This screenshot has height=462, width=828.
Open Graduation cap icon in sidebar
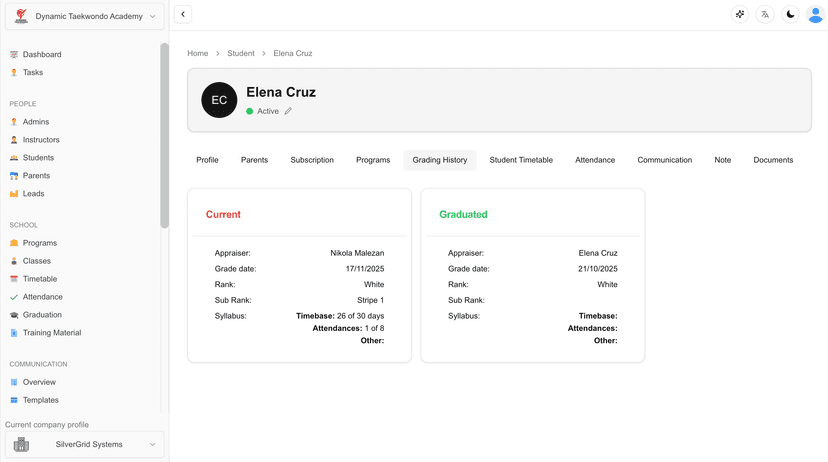click(x=14, y=315)
